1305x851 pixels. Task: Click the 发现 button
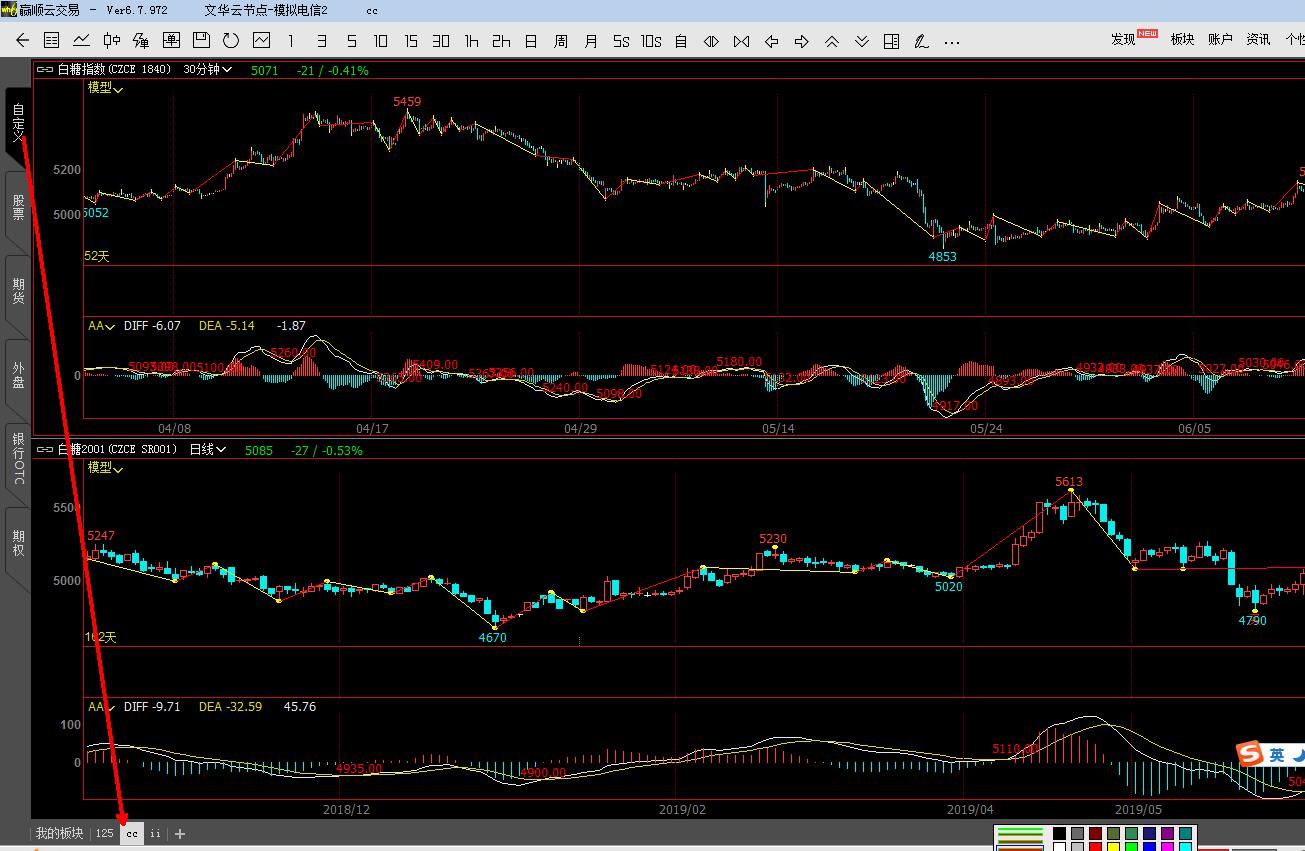[1124, 39]
